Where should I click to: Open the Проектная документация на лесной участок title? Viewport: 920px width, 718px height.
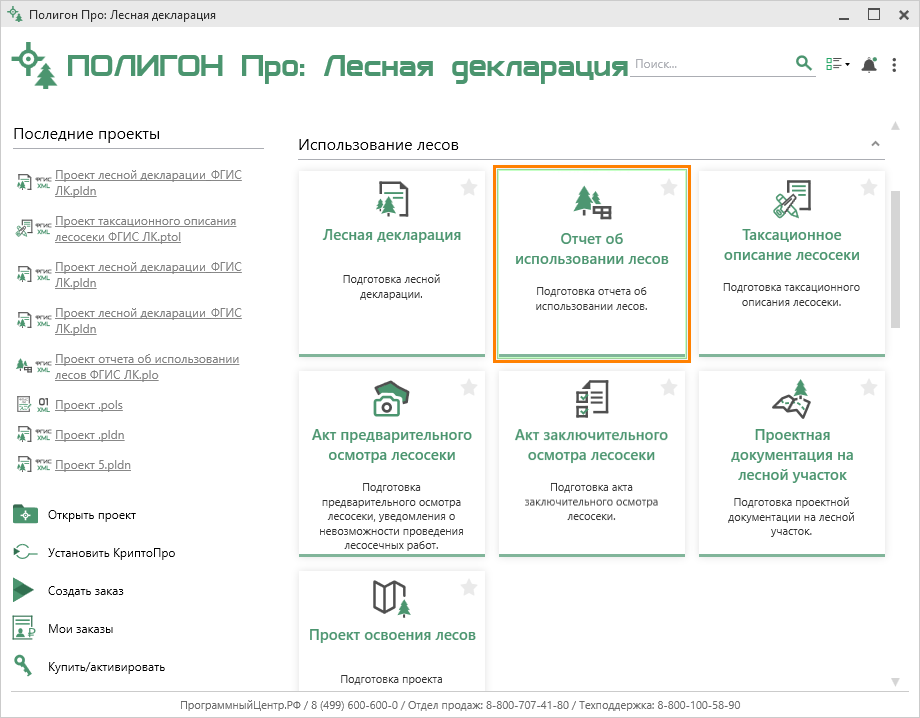coord(792,455)
